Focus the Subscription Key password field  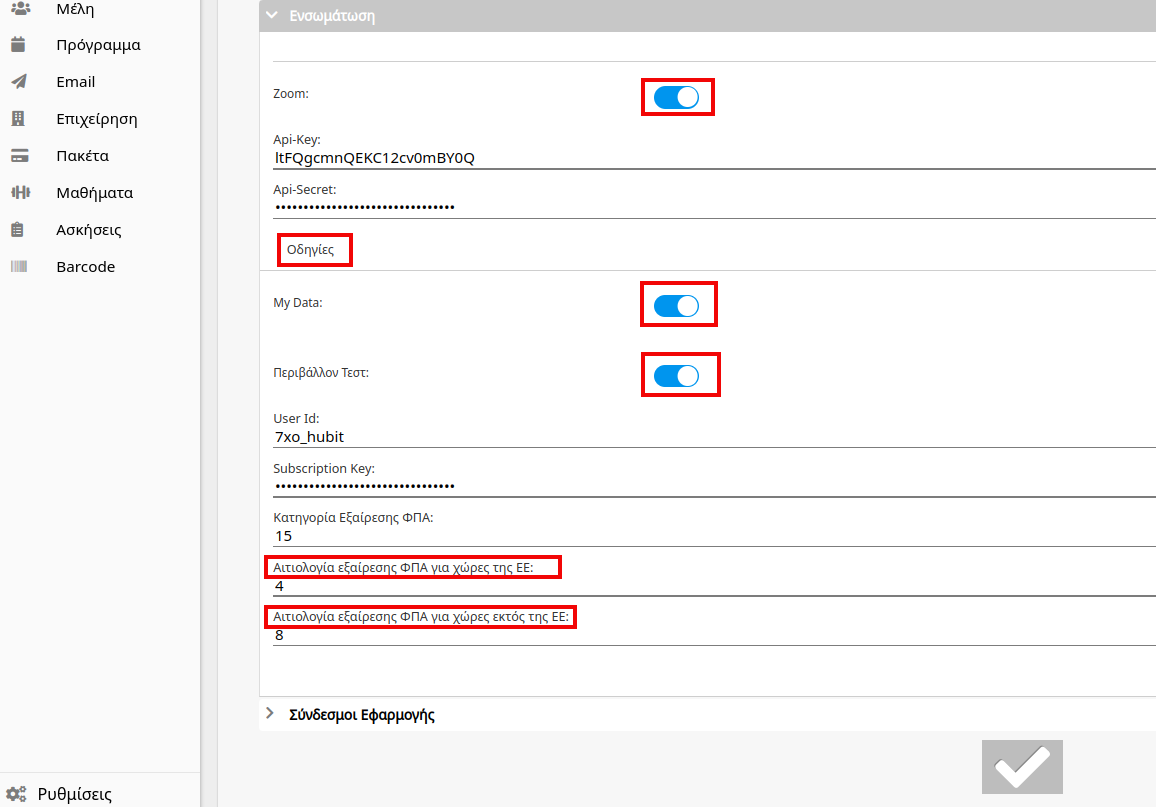tap(714, 487)
